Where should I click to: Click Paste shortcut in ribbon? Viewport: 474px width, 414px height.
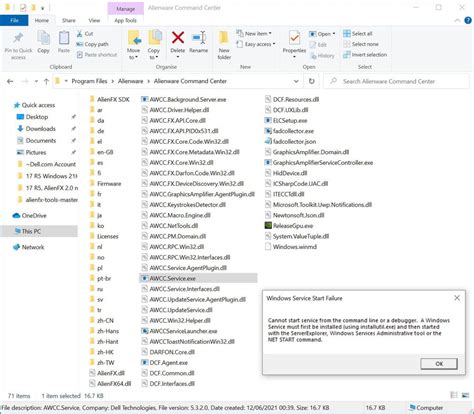click(x=97, y=55)
